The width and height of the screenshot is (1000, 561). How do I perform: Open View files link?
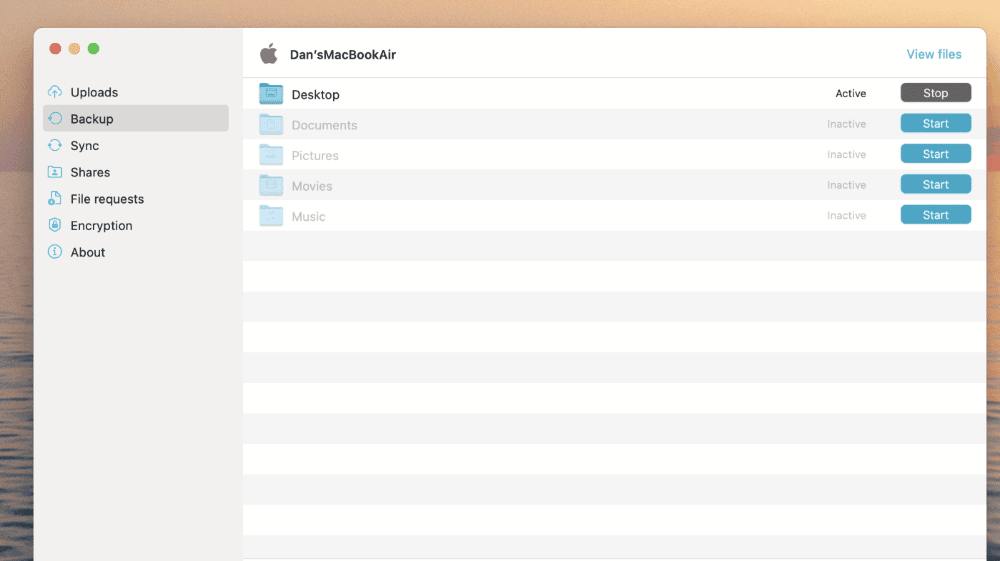pyautogui.click(x=934, y=54)
